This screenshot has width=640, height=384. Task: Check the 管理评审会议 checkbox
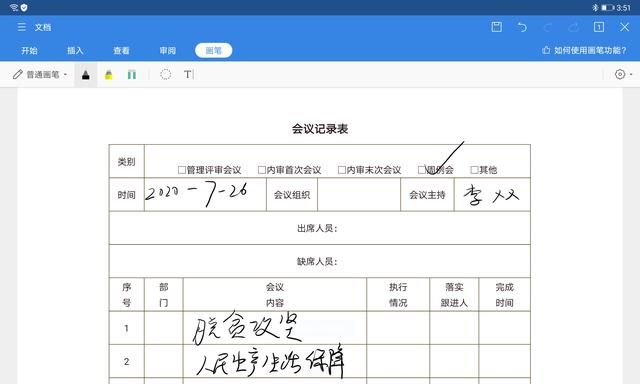[x=182, y=170]
